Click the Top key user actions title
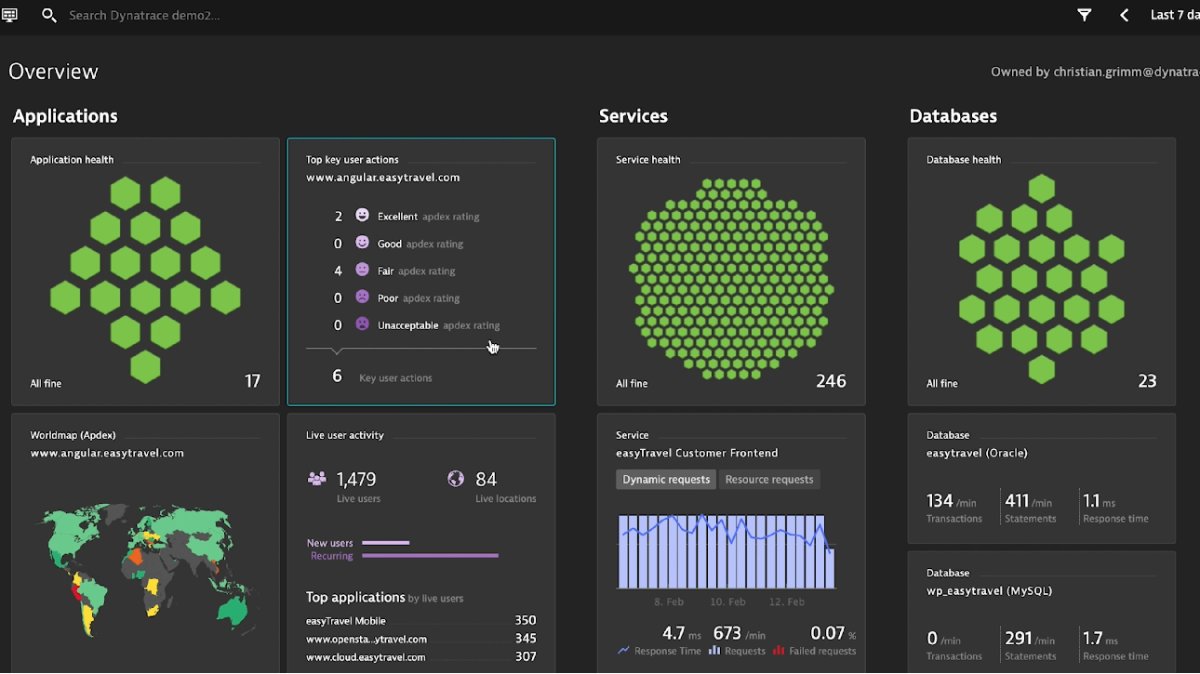This screenshot has width=1200, height=674. pos(352,160)
